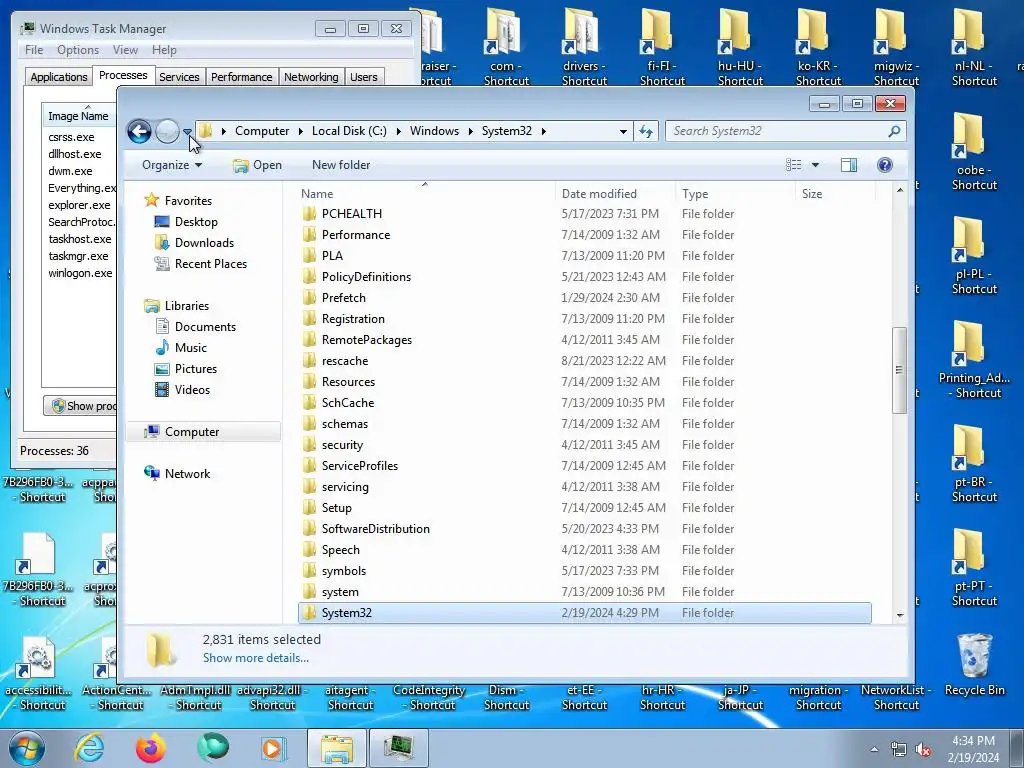1024x768 pixels.
Task: Open Desktop in the navigation pane
Action: tap(196, 221)
